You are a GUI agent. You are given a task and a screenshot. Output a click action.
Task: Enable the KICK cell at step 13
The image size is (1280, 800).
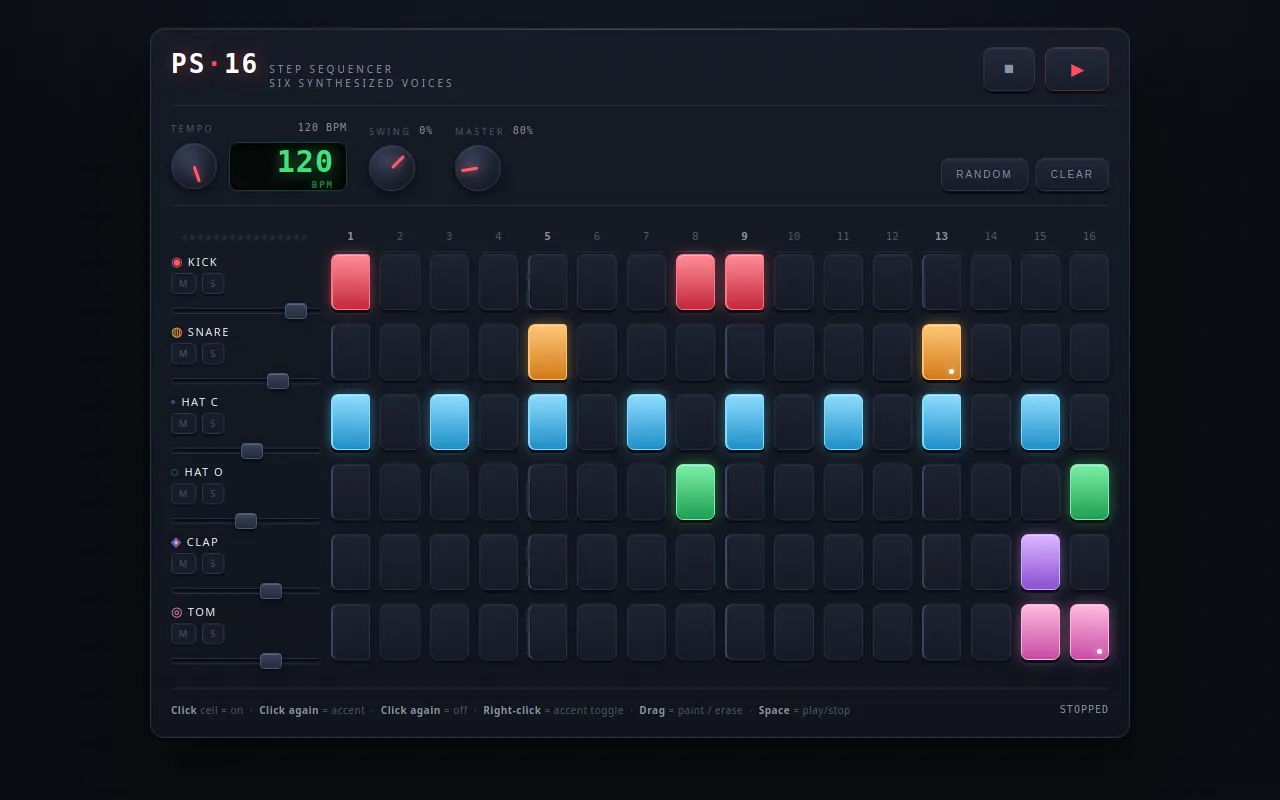point(942,282)
